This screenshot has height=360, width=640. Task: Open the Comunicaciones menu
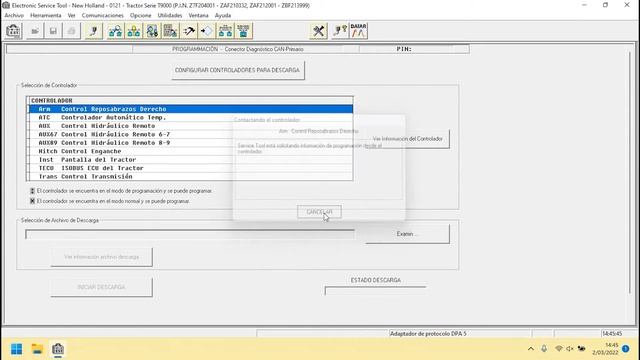(102, 16)
